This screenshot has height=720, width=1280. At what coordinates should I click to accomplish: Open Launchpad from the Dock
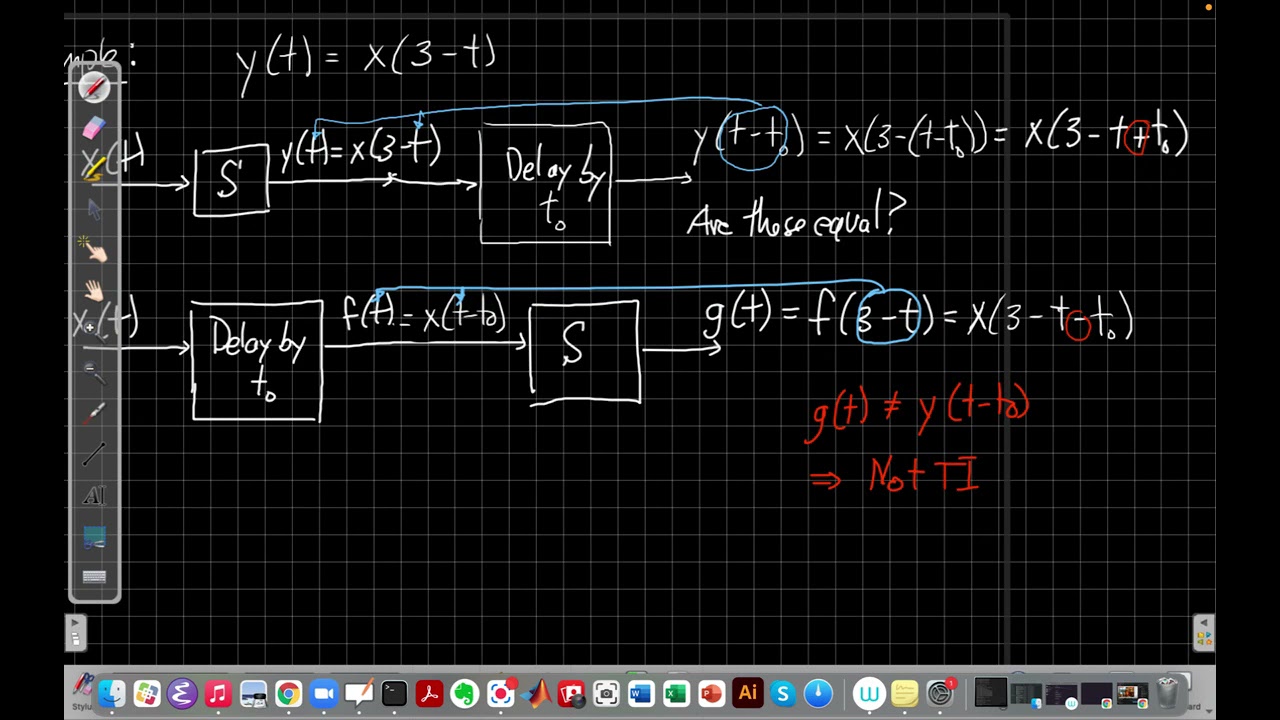147,693
